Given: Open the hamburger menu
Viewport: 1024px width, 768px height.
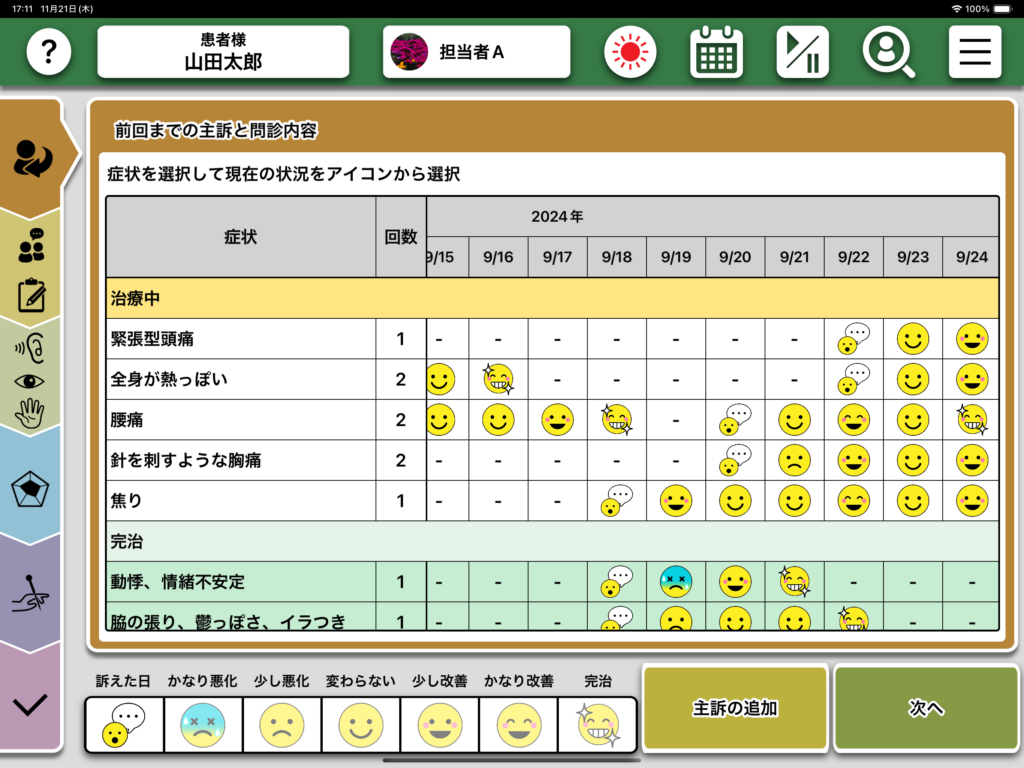Looking at the screenshot, I should click(x=974, y=52).
